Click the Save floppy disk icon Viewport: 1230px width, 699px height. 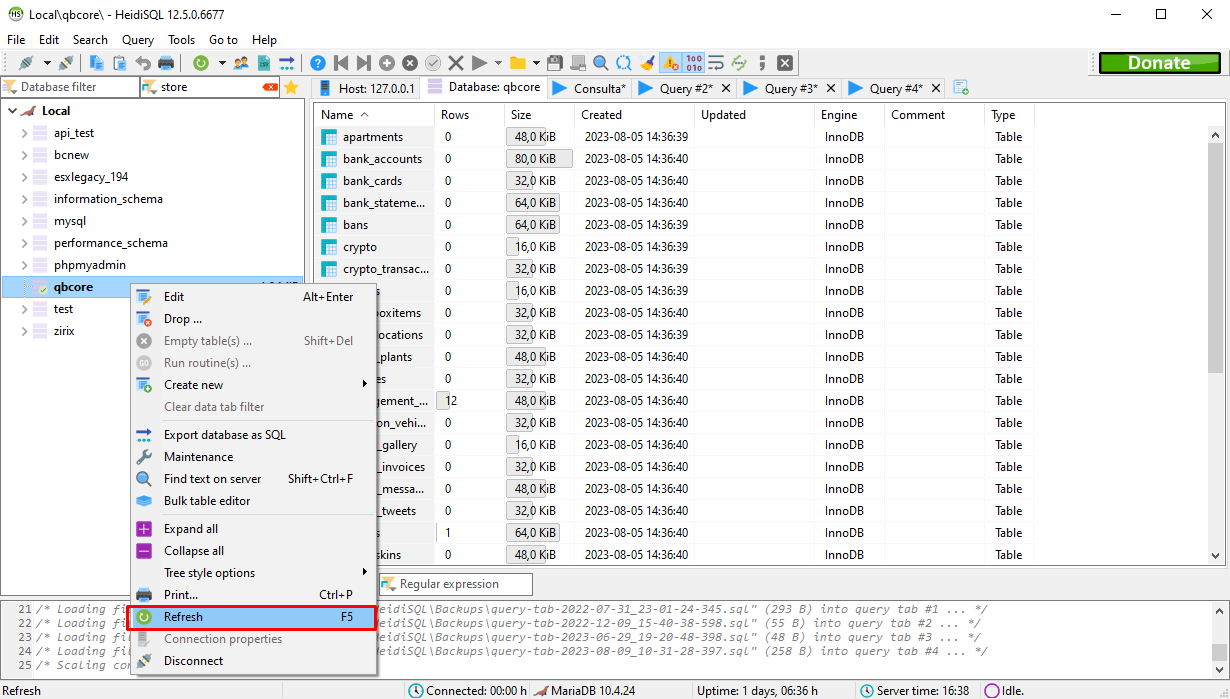click(555, 63)
